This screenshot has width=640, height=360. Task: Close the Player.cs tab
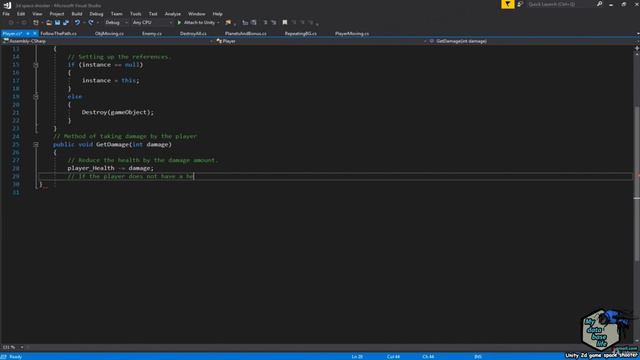click(35, 33)
